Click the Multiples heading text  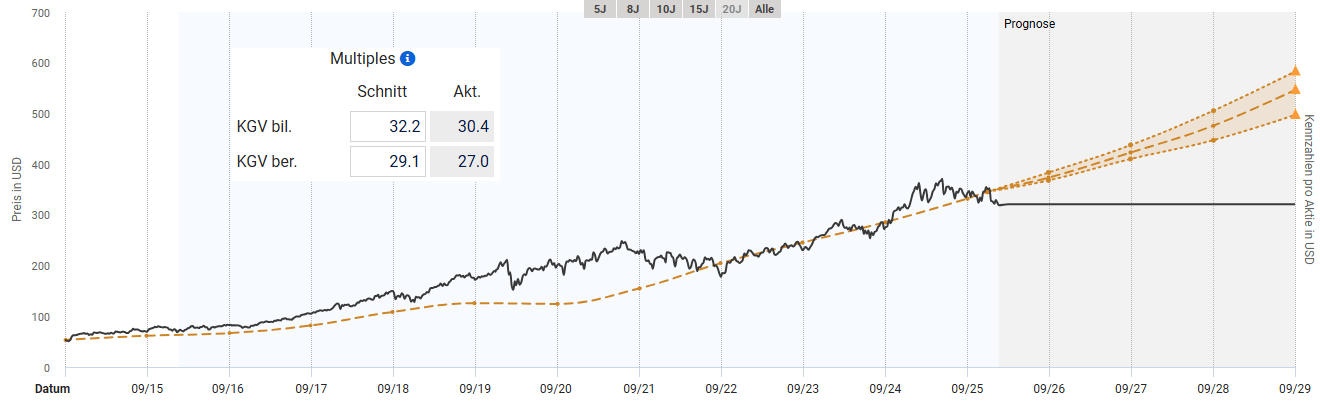362,59
